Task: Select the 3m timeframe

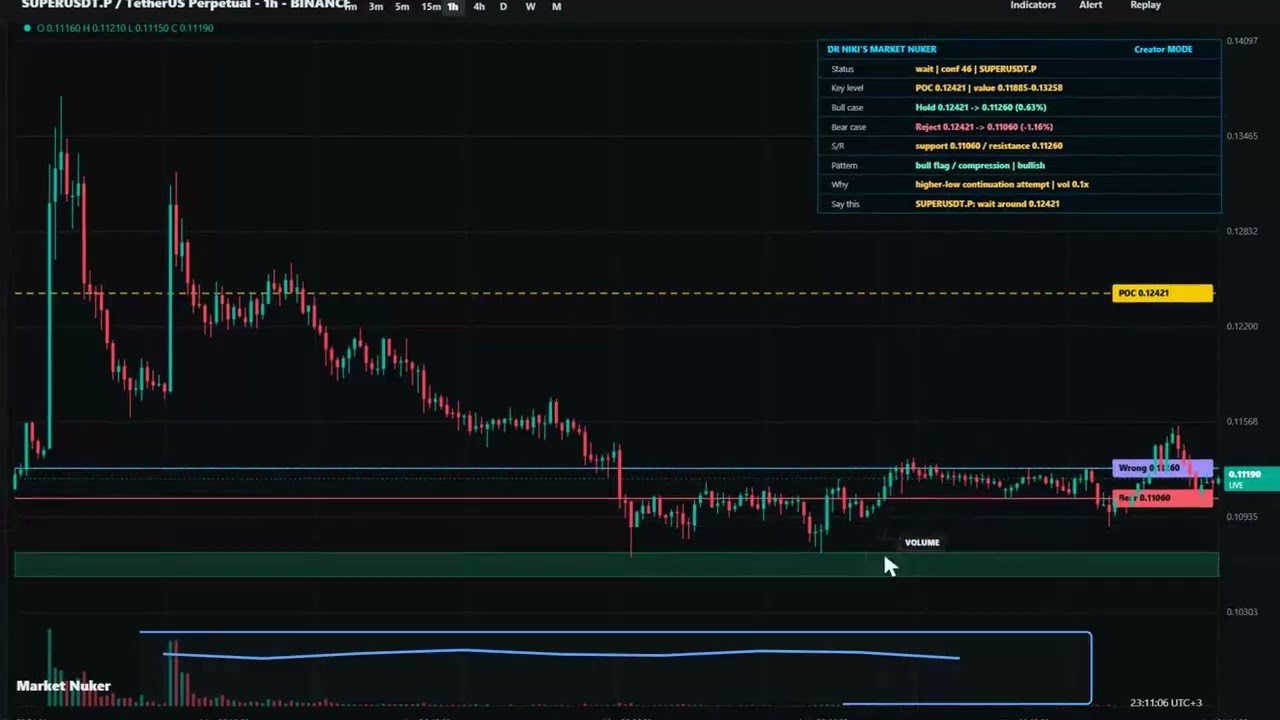Action: [376, 7]
